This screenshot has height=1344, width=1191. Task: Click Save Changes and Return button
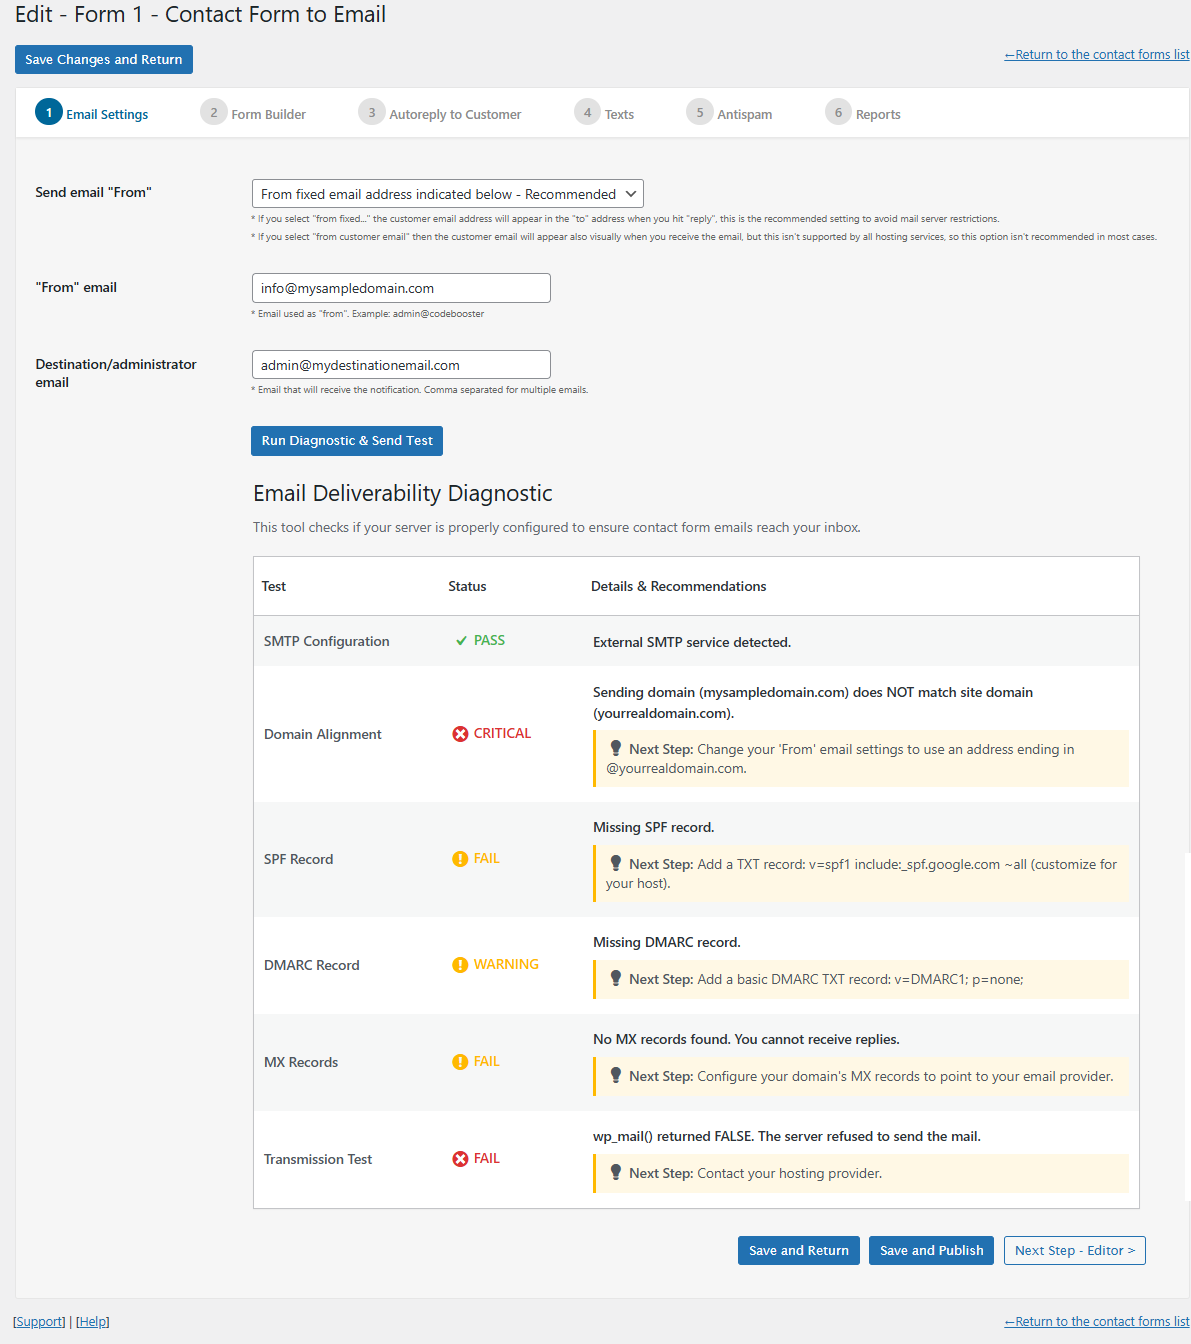[x=104, y=60]
